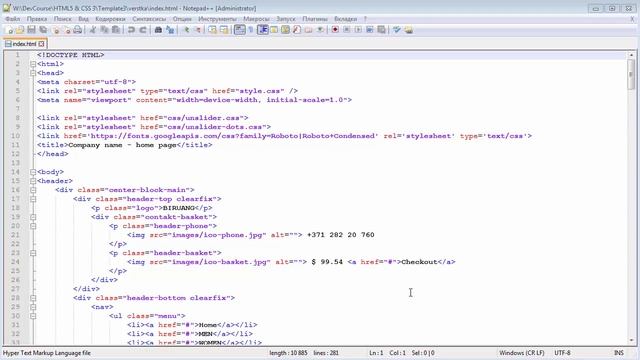Open Folder as Workspace toolbar icon

pos(309,30)
